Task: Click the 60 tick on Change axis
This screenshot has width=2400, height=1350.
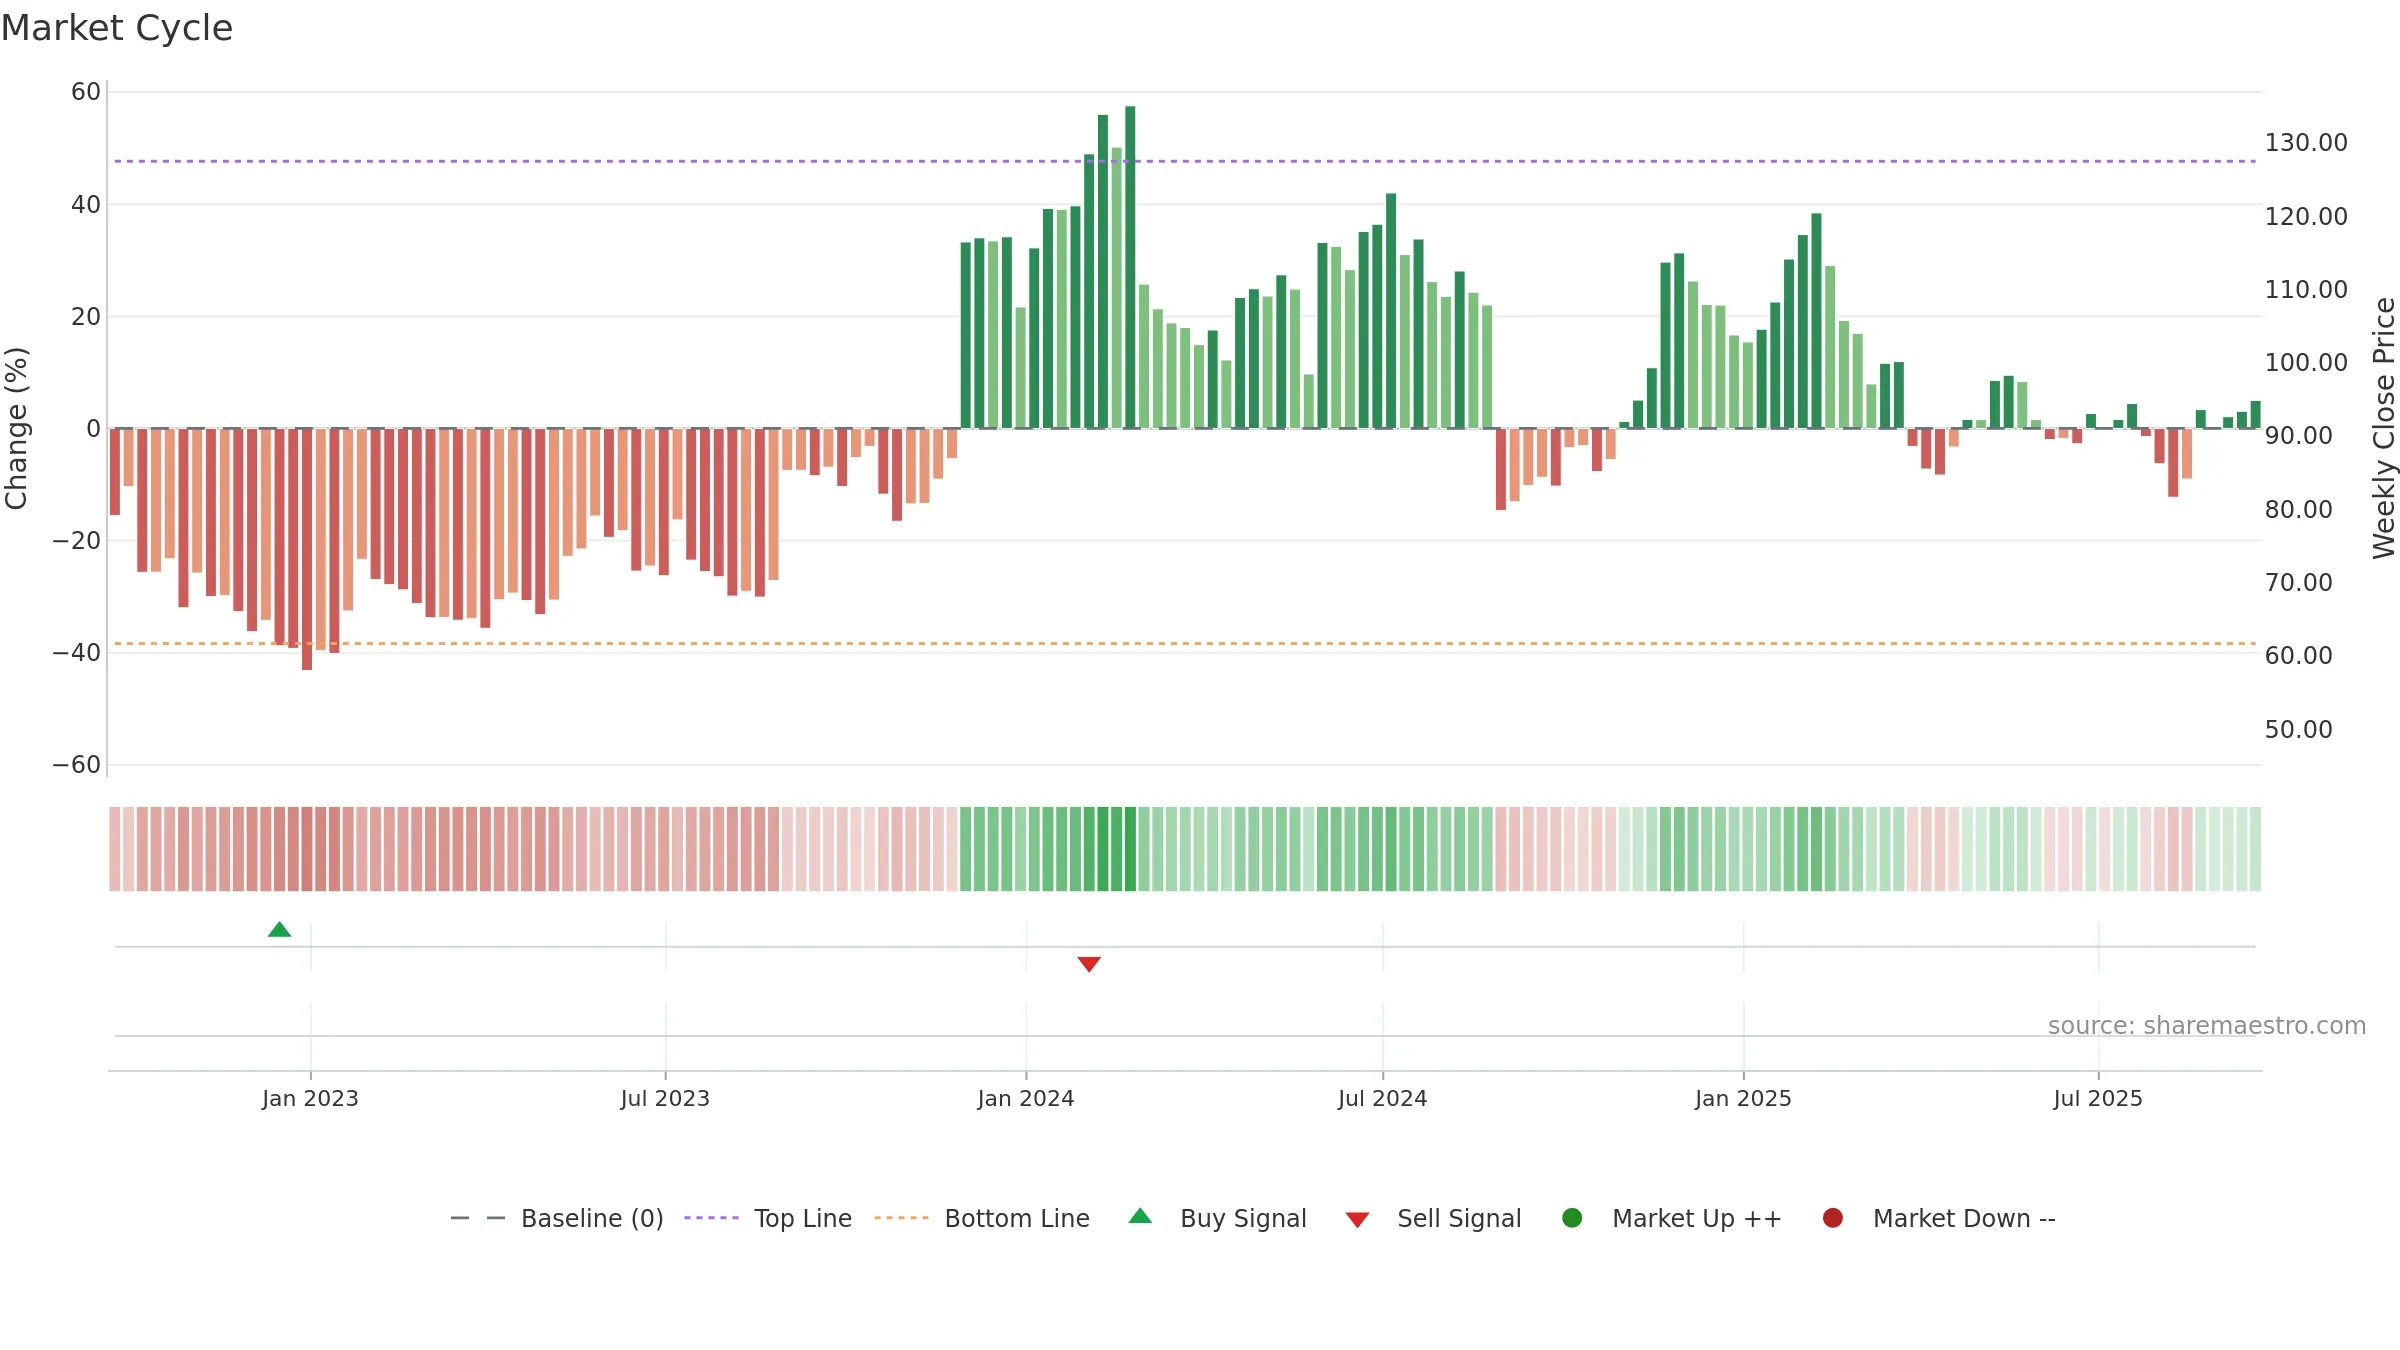Action: tap(86, 92)
